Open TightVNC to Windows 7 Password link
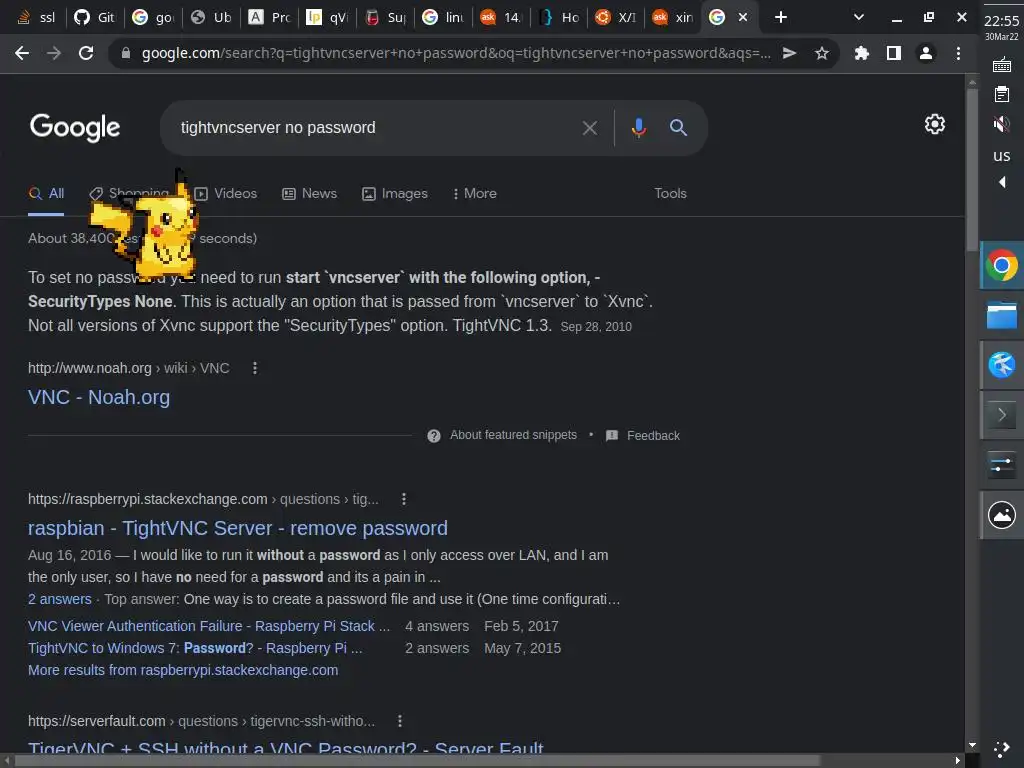Viewport: 1024px width, 768px height. pos(195,648)
